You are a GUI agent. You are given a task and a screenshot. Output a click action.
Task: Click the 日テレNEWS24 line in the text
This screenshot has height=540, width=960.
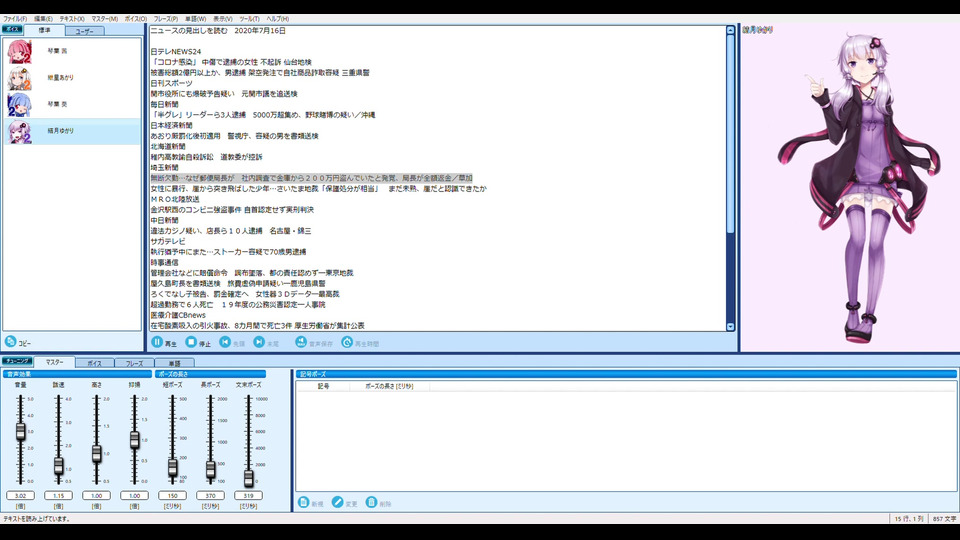click(176, 51)
